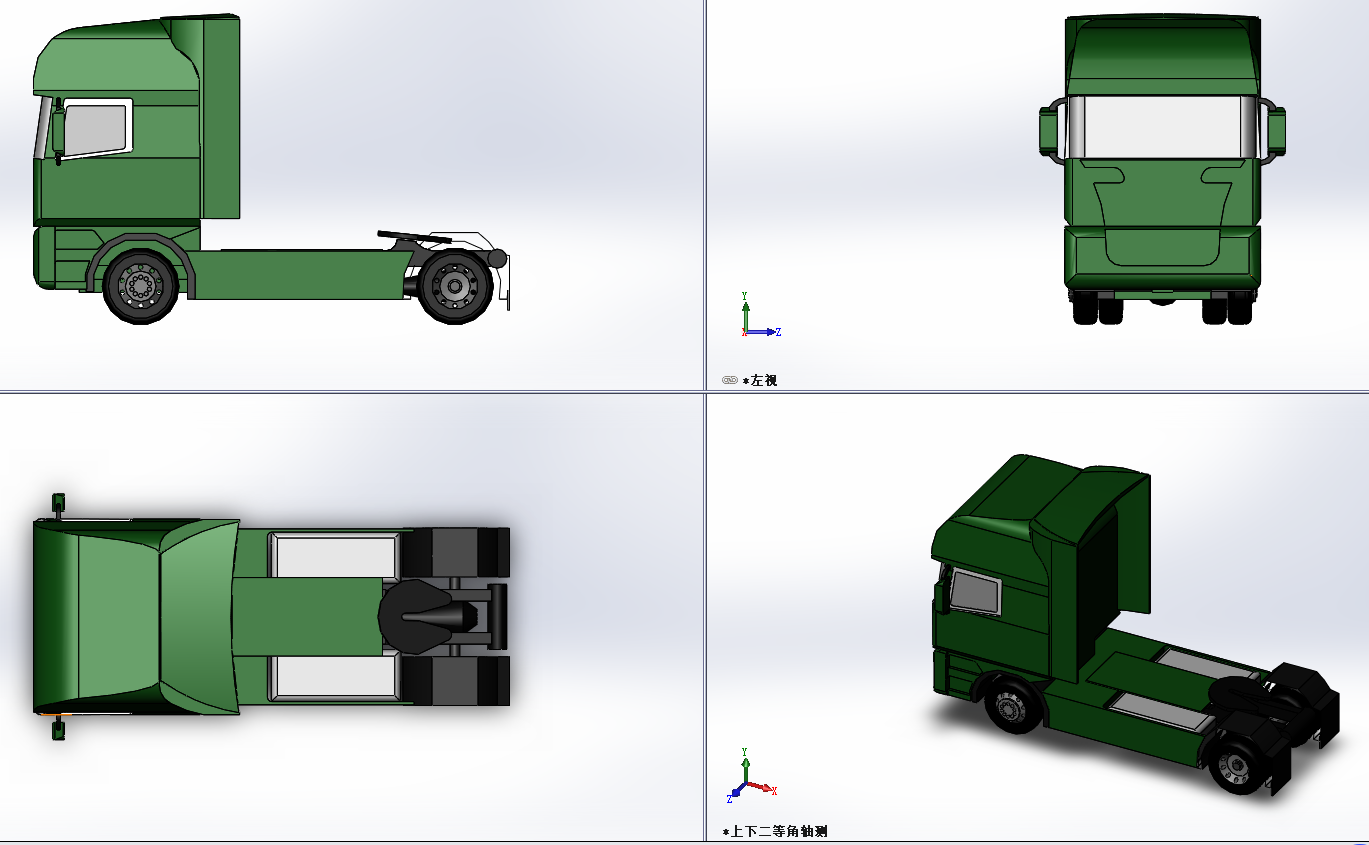Select the front wheel in the side view
The width and height of the screenshot is (1369, 845).
pos(141,287)
